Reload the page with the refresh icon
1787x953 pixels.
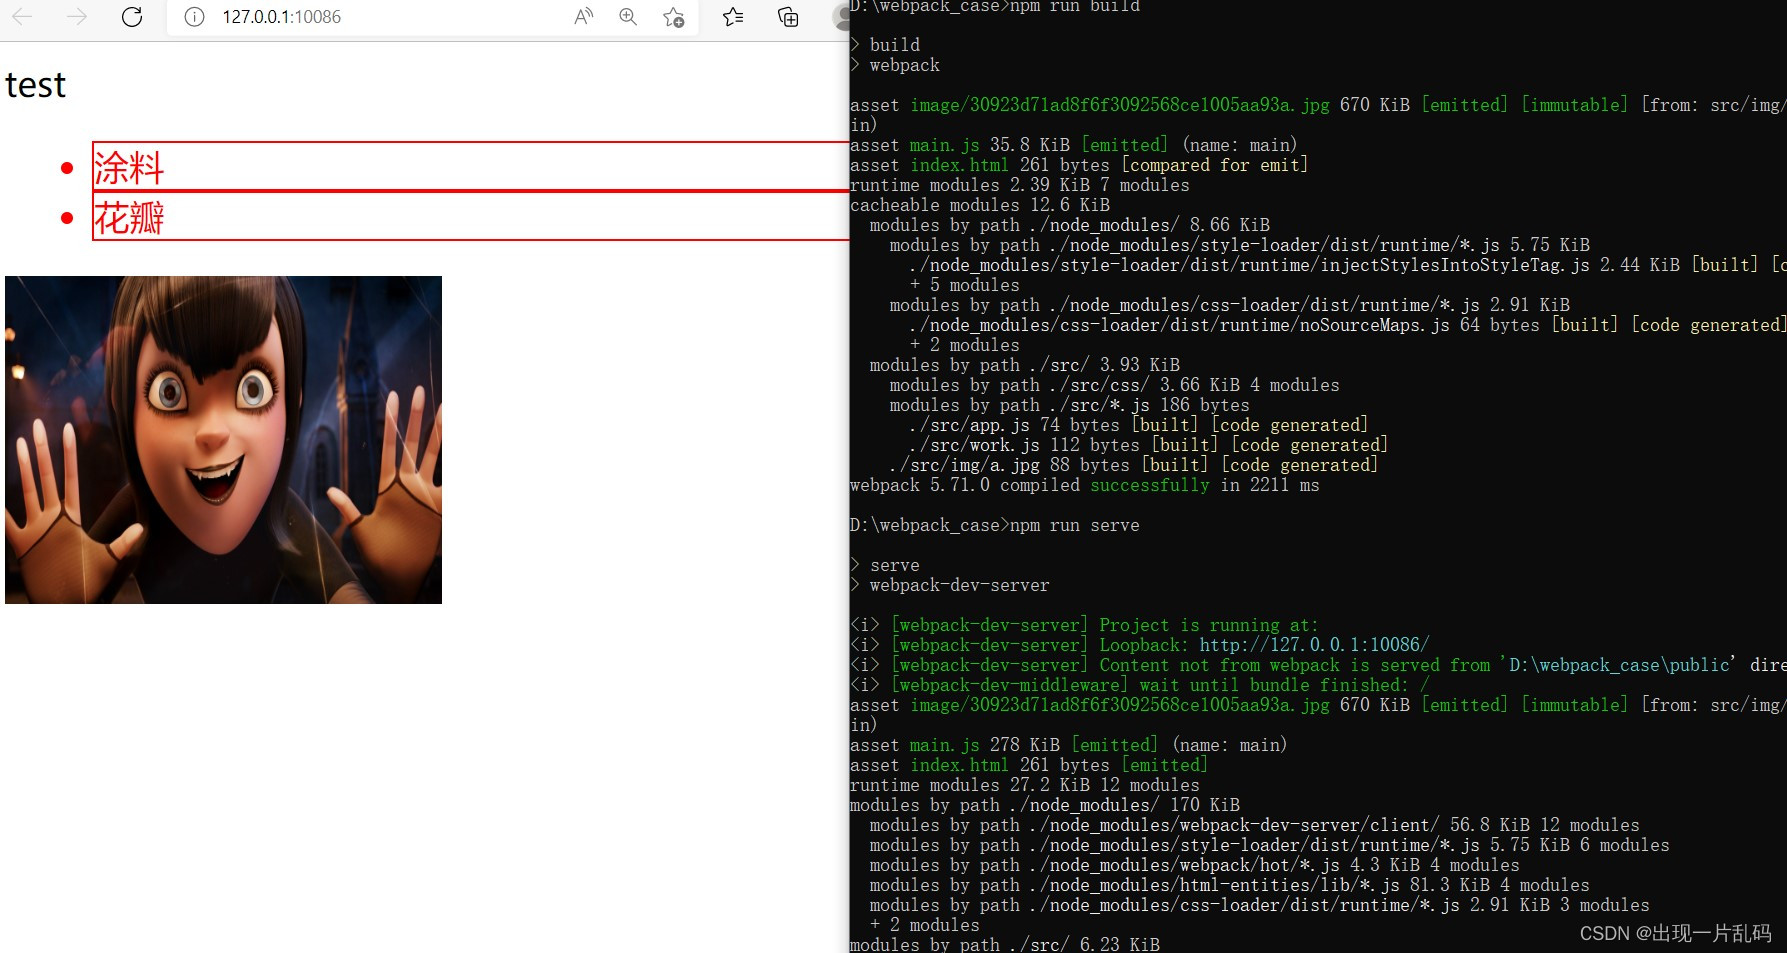132,17
